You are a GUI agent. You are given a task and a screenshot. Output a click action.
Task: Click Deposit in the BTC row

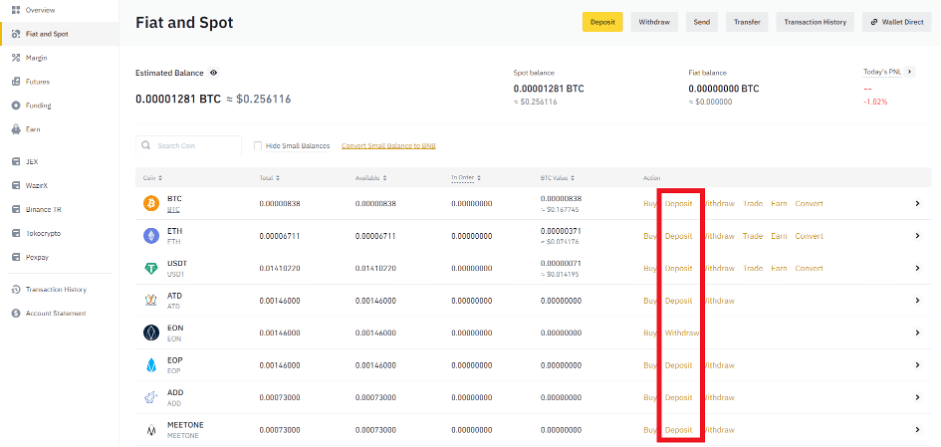(x=678, y=203)
